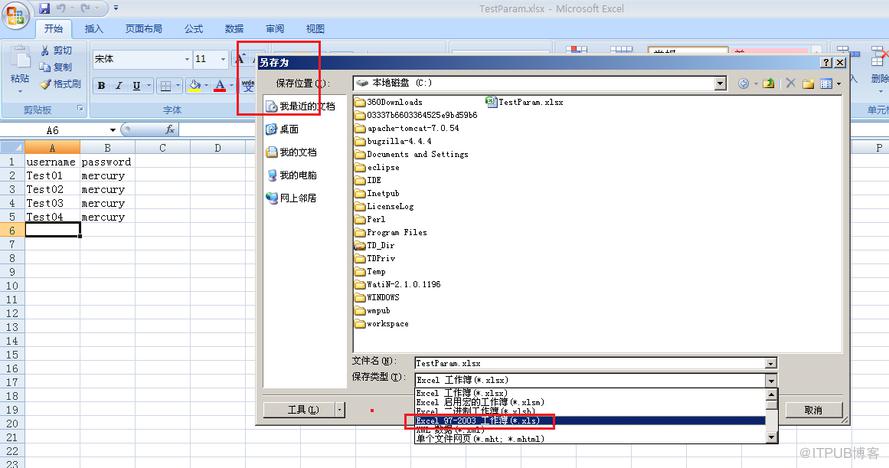Switch to the 公式 ribbon tab
This screenshot has width=889, height=468.
tap(193, 28)
